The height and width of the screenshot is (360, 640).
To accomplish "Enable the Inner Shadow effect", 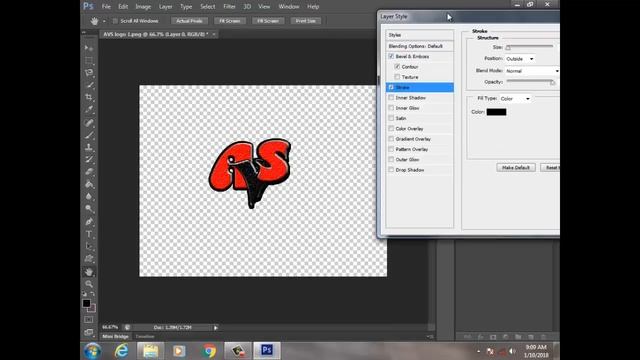I will (x=391, y=98).
